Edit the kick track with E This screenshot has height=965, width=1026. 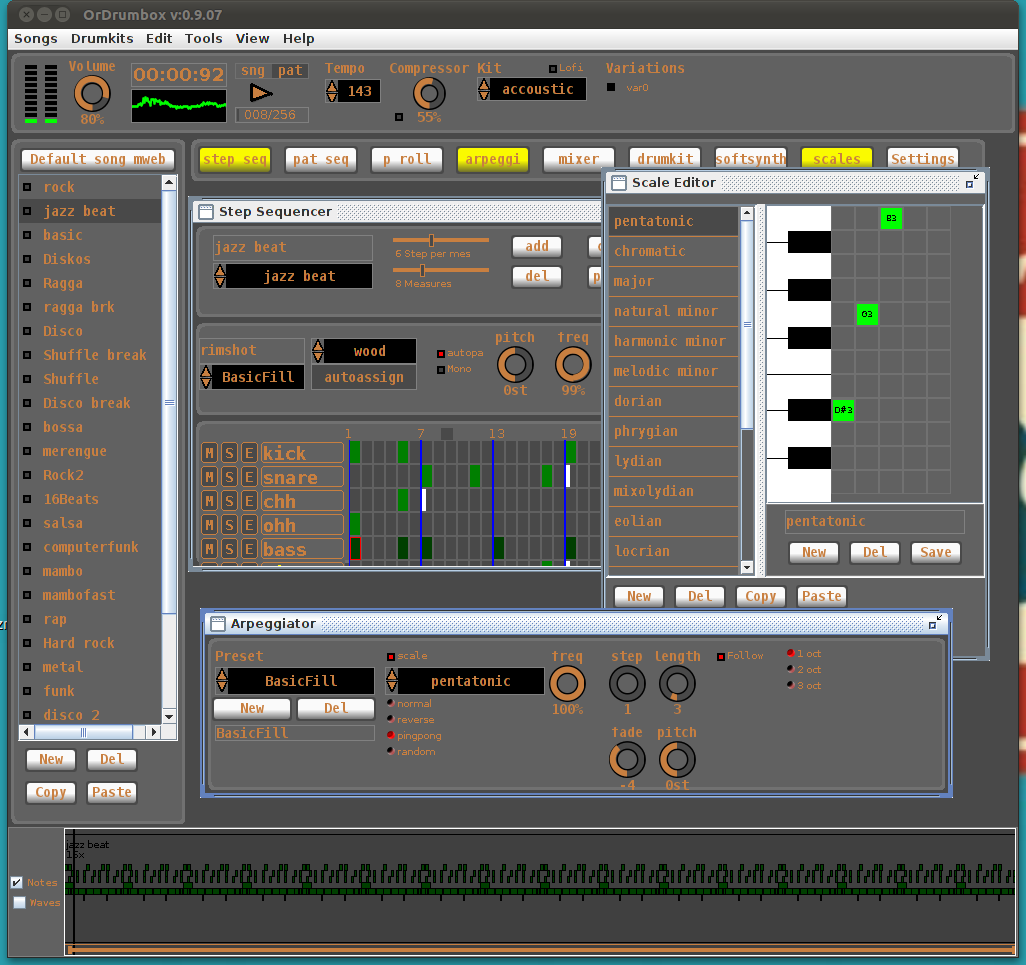(x=249, y=453)
